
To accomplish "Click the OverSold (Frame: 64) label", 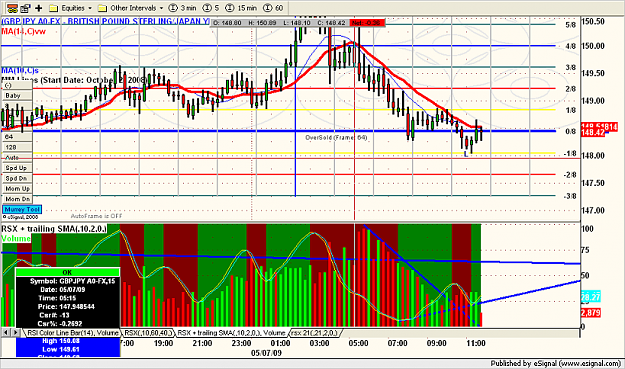I will [336, 137].
